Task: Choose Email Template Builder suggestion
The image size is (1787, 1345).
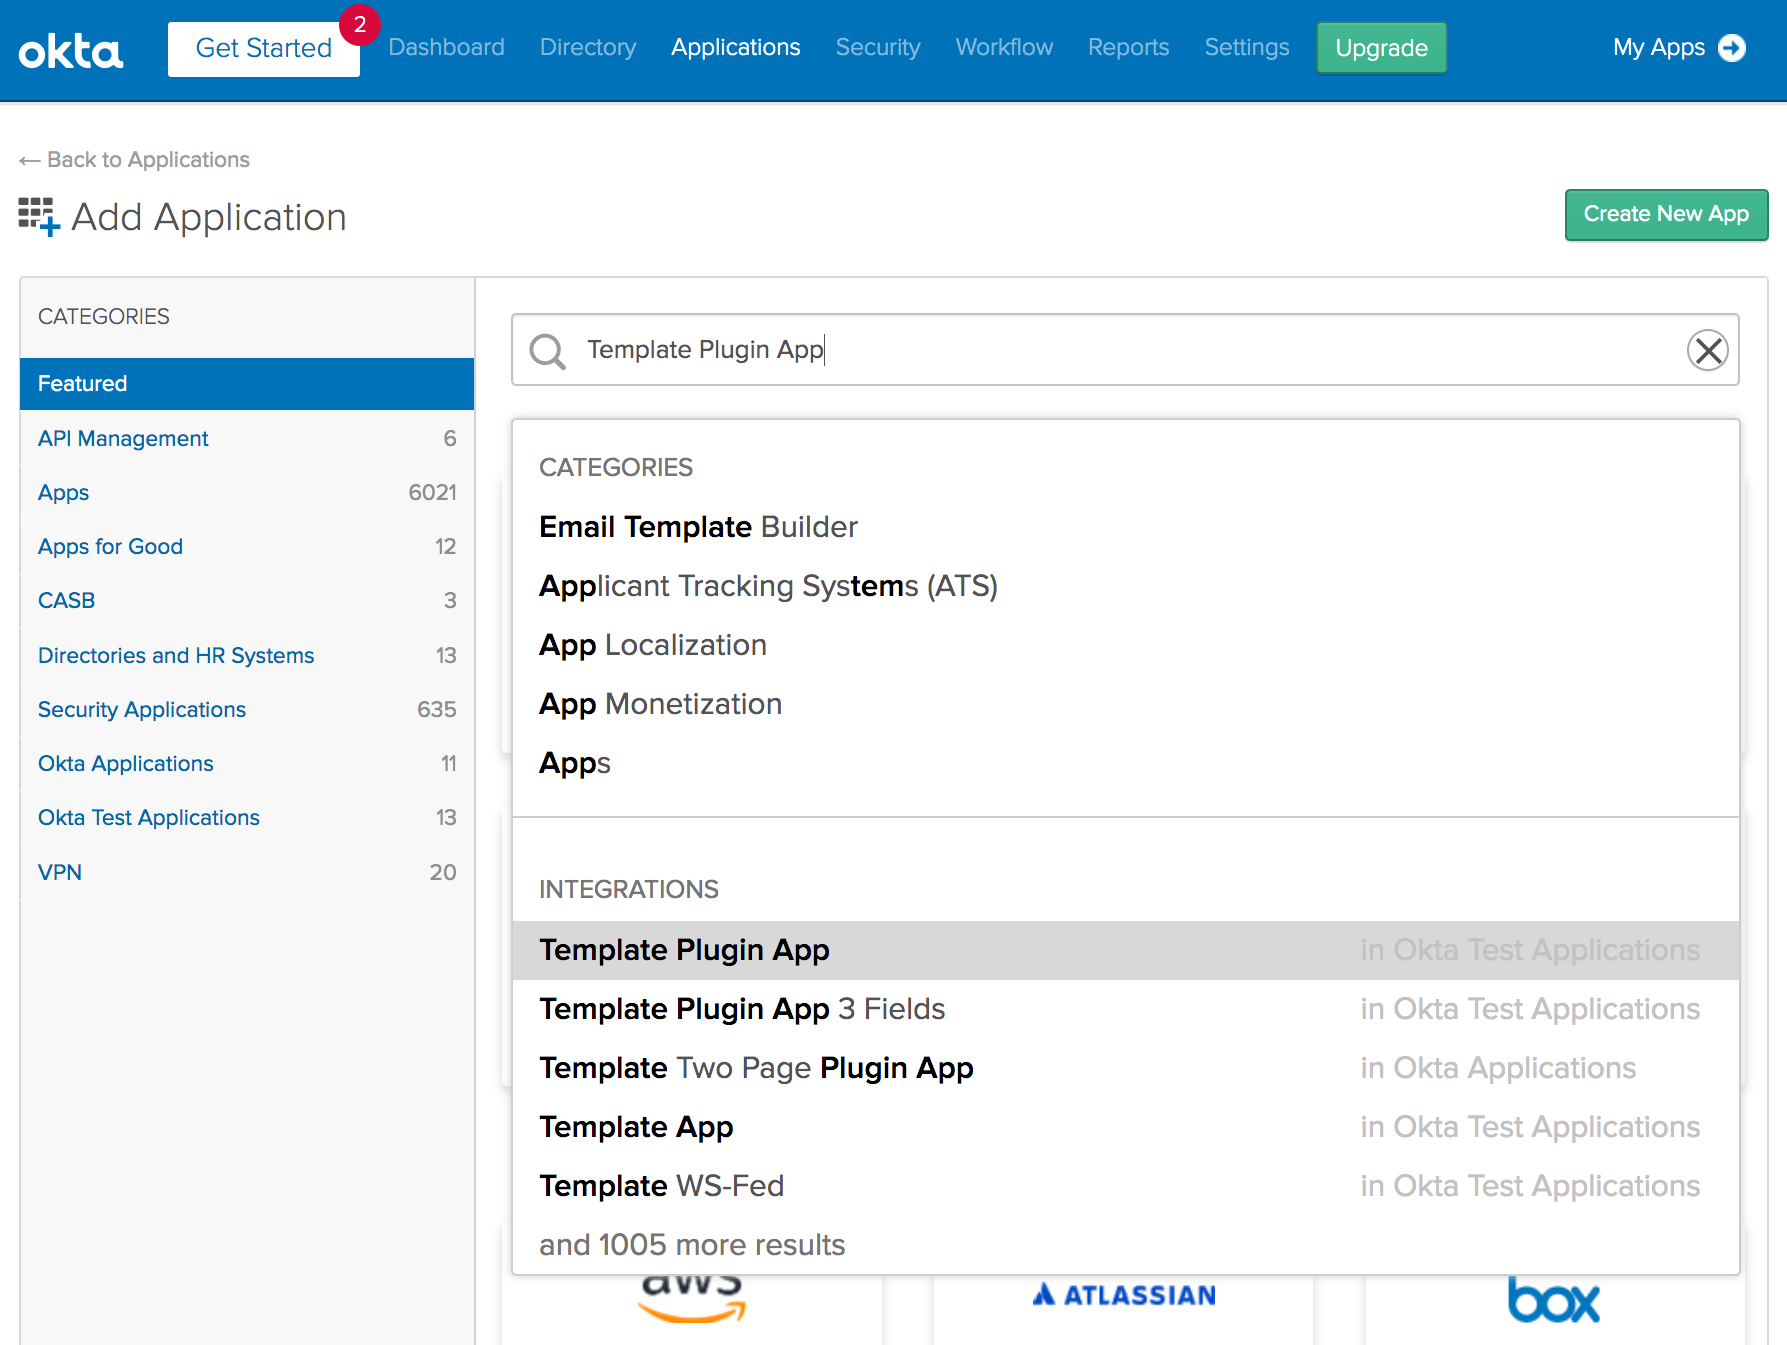Action: pyautogui.click(x=1126, y=527)
